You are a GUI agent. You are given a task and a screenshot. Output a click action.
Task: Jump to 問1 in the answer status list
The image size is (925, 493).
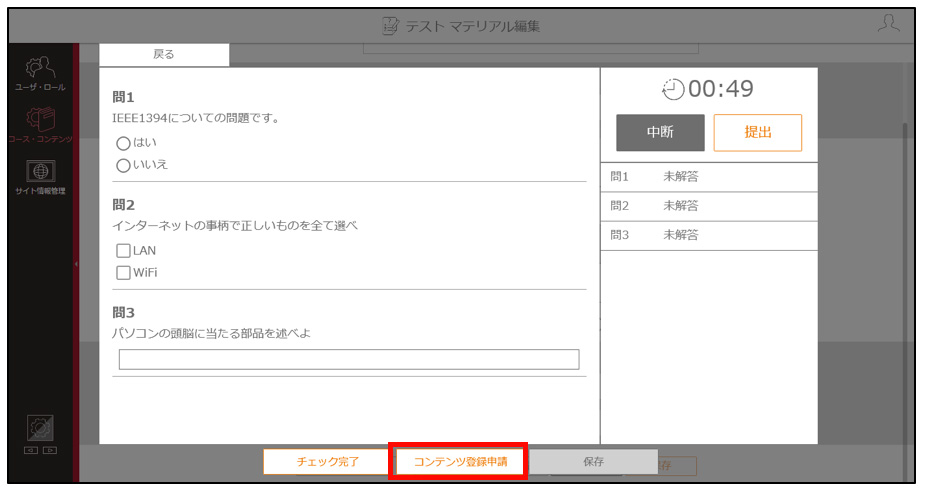point(709,176)
